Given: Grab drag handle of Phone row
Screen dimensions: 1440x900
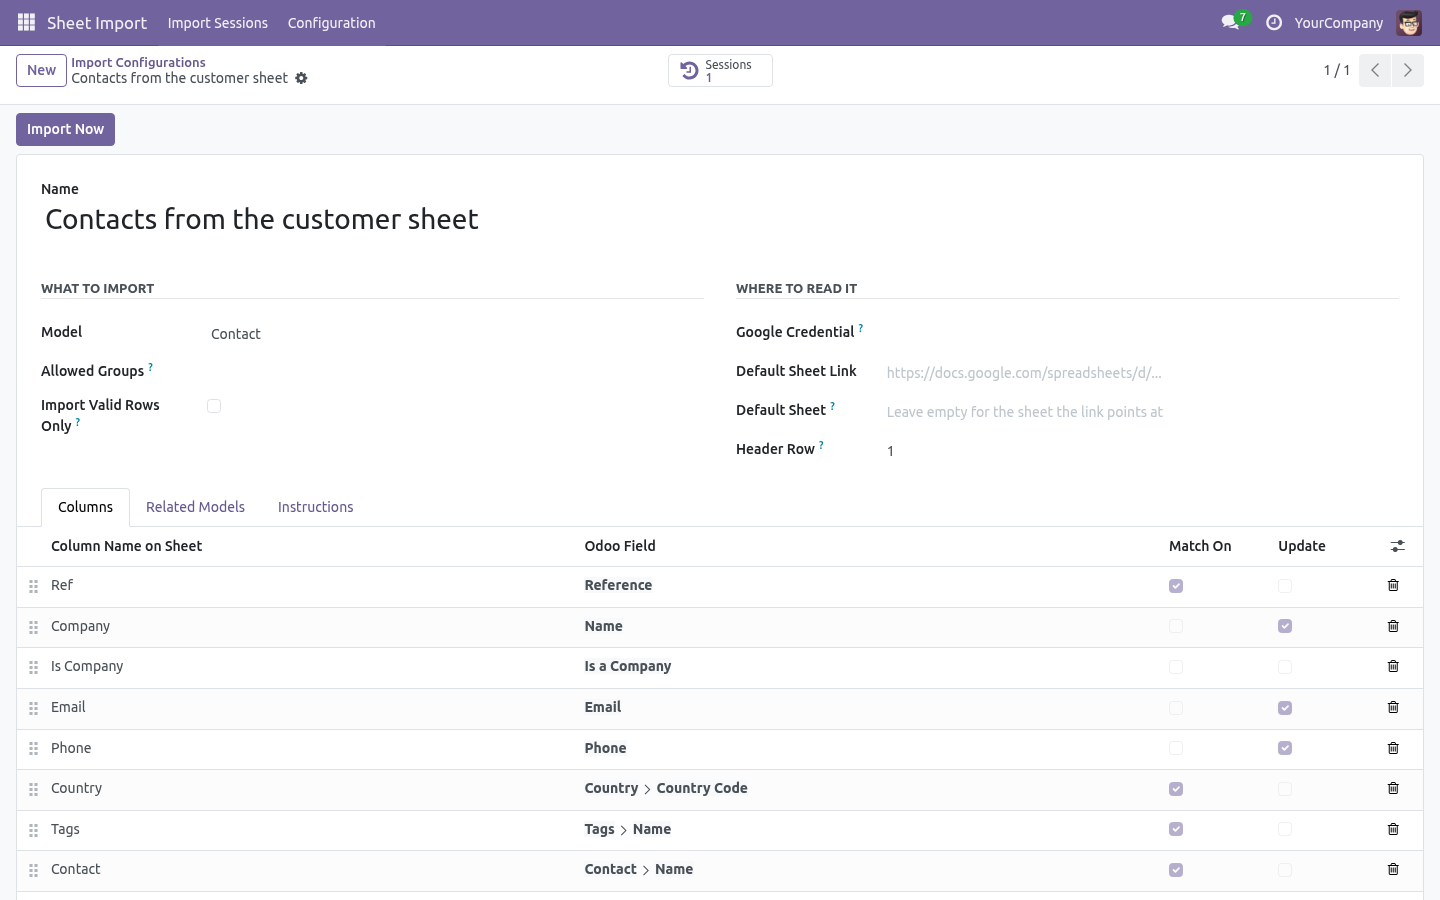Looking at the screenshot, I should (x=33, y=749).
